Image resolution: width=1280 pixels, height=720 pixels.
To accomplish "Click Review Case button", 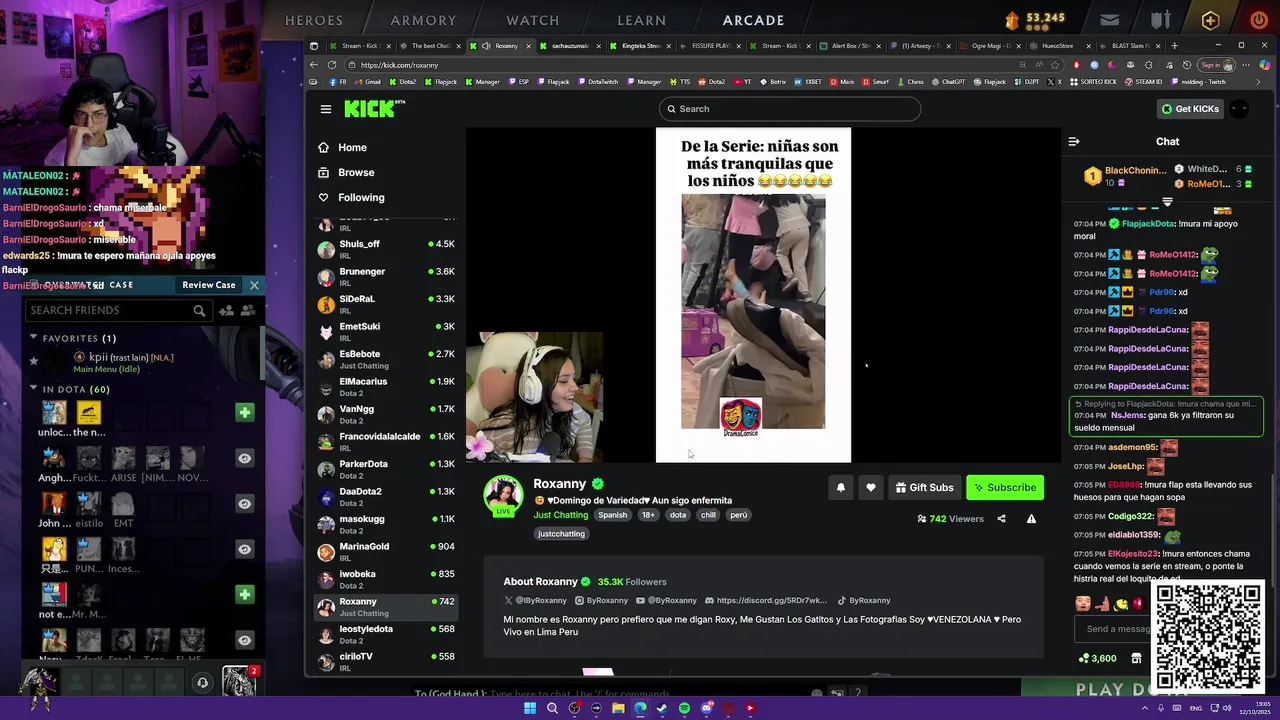I will tap(208, 285).
